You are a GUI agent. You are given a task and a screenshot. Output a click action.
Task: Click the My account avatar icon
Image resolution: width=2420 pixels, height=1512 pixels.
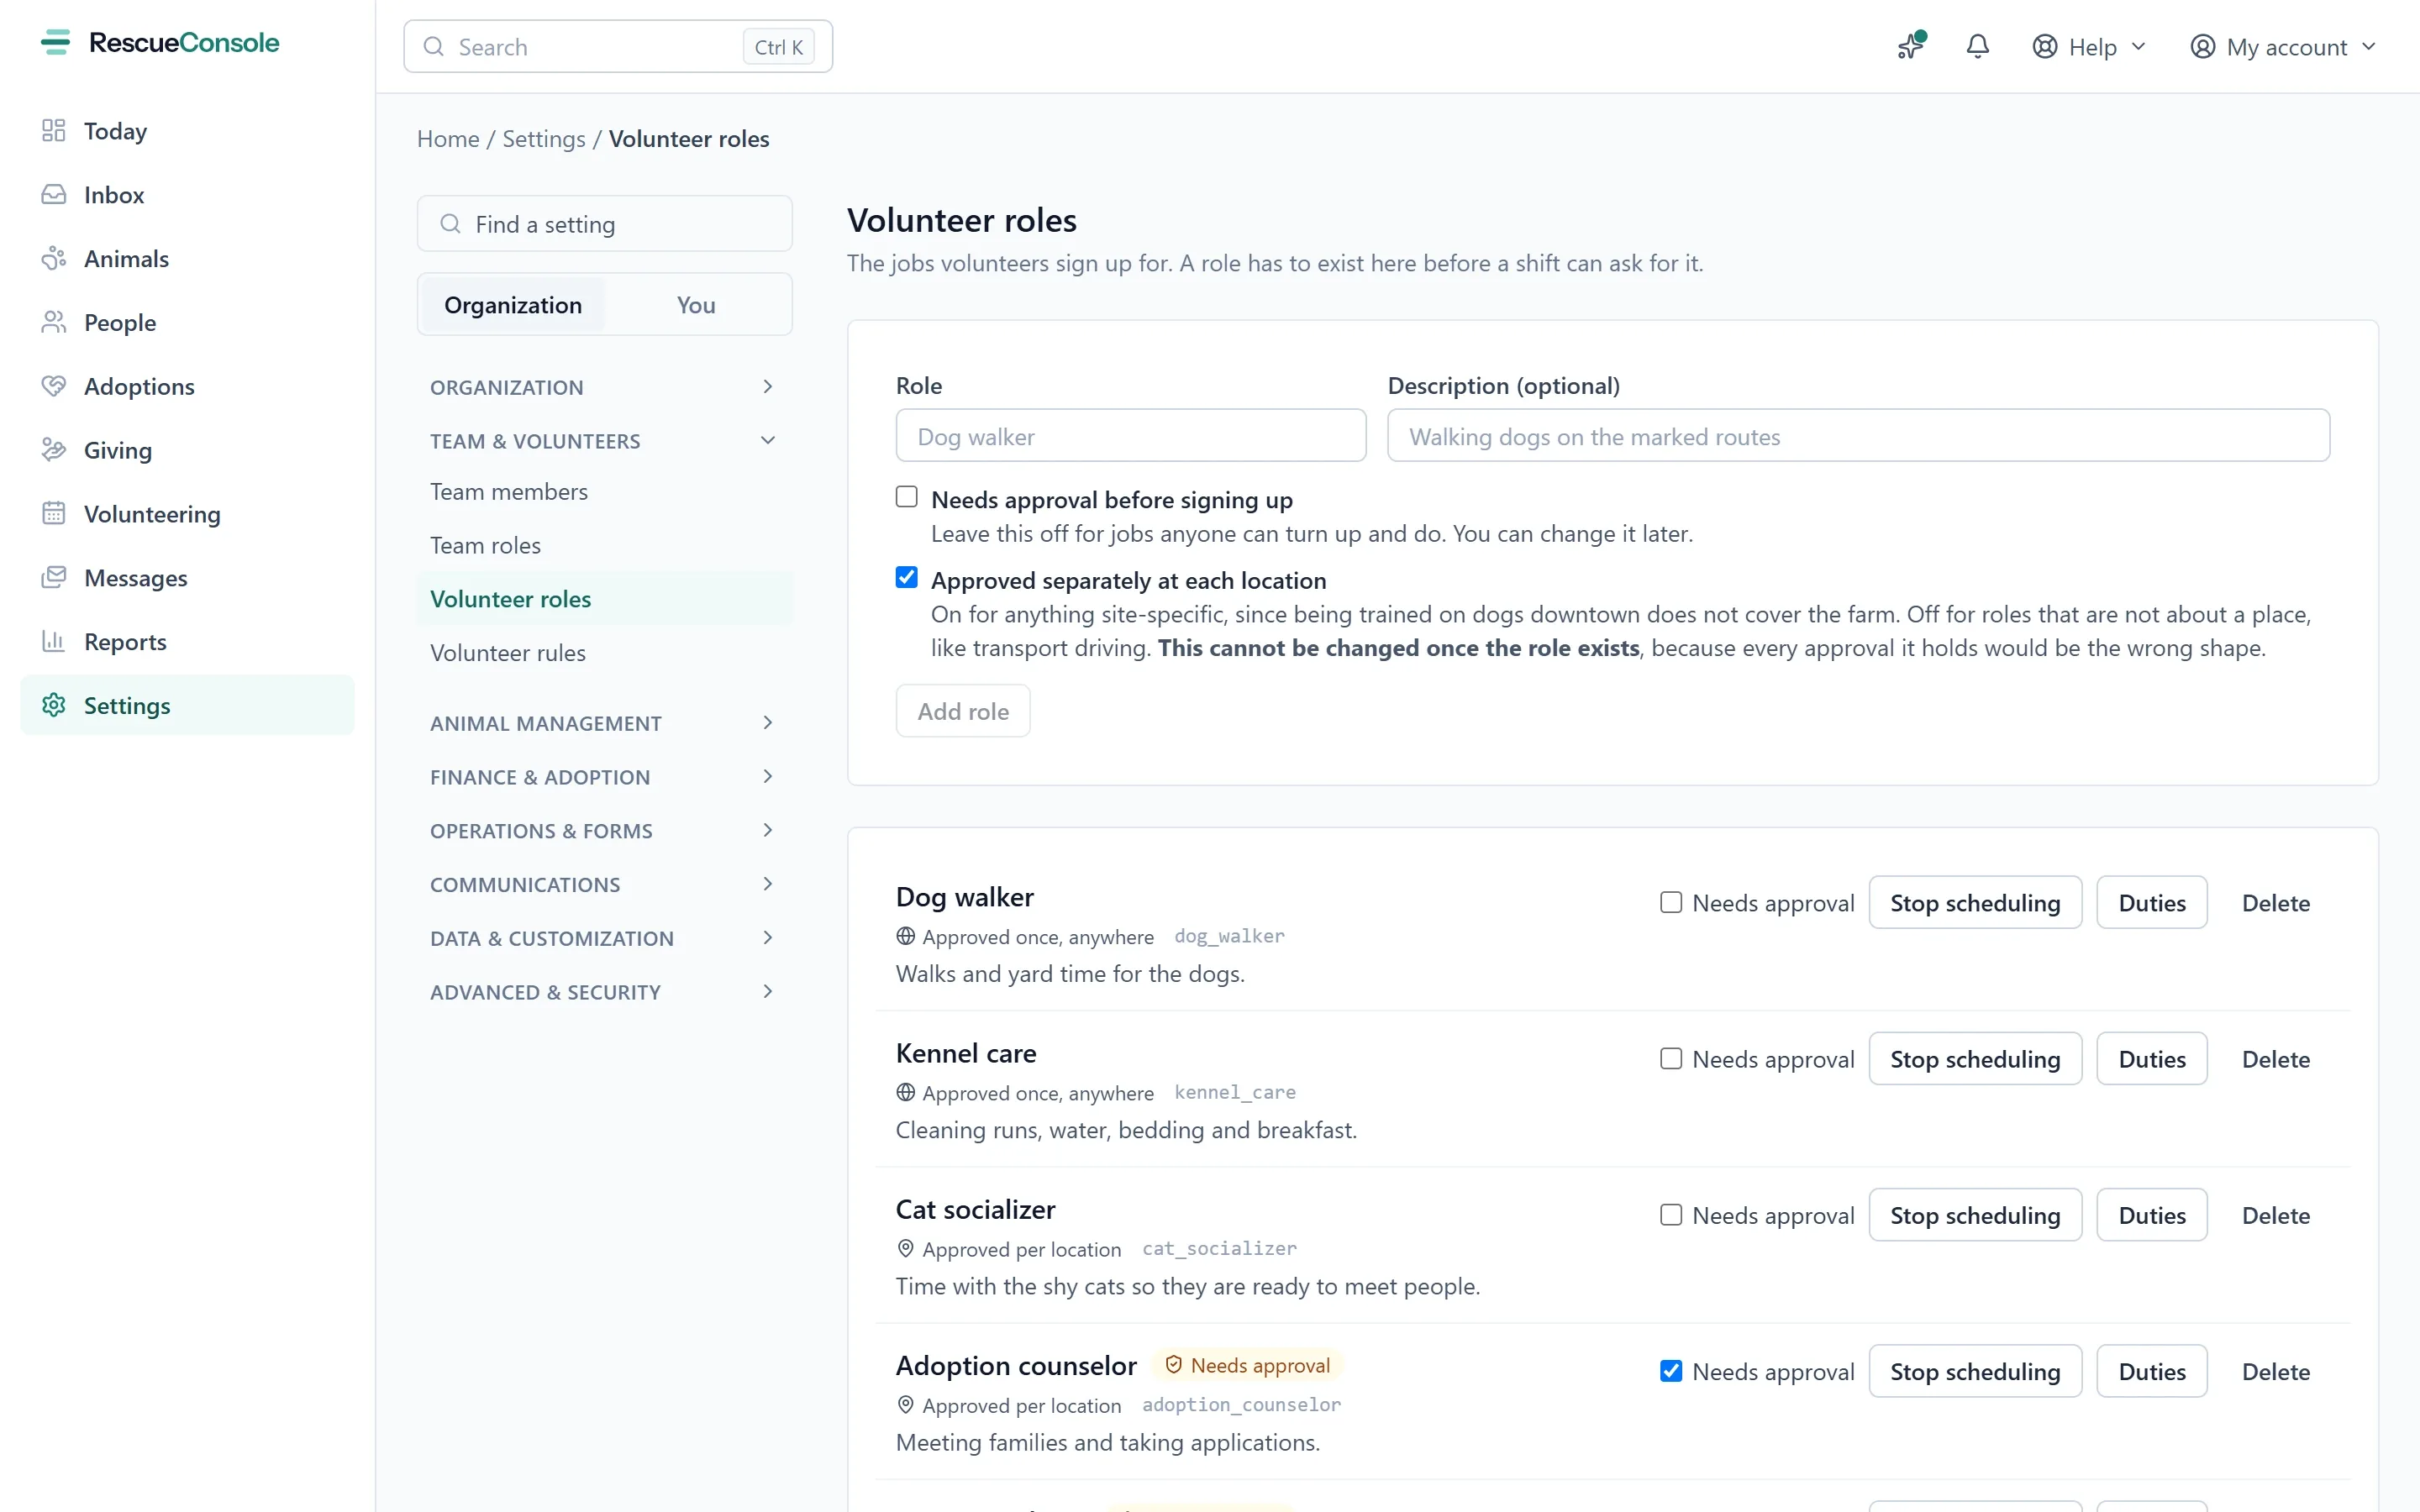point(2203,47)
